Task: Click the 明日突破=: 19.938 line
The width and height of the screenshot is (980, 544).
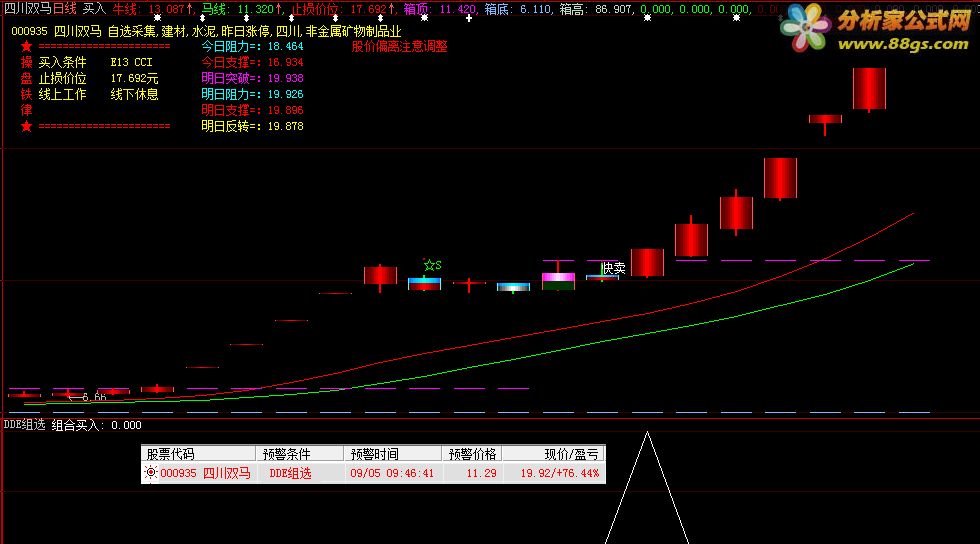Action: pyautogui.click(x=252, y=78)
